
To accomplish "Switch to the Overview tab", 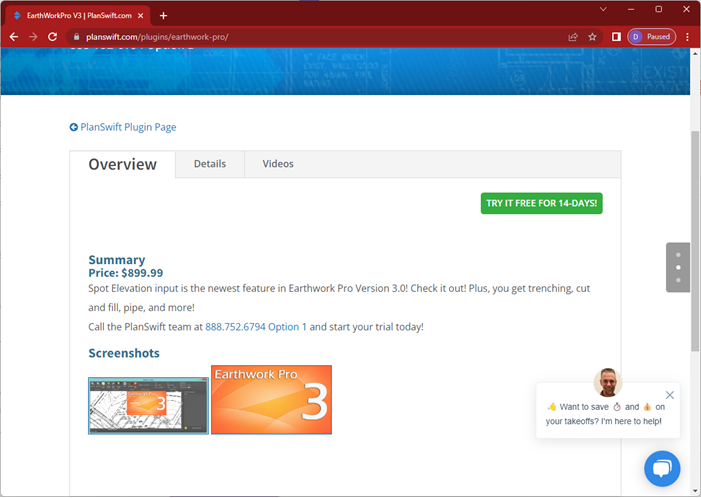I will coord(122,164).
